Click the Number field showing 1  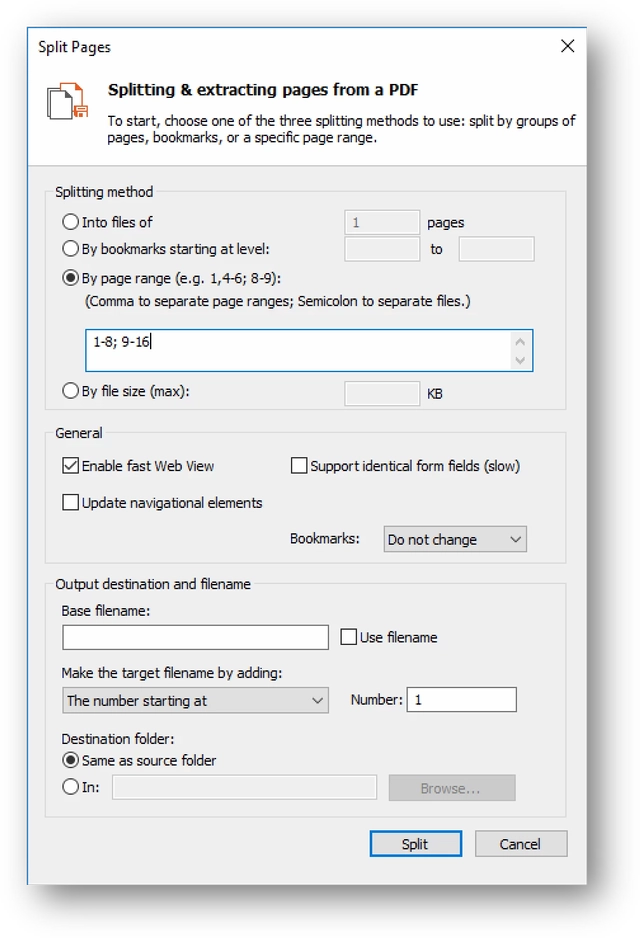coord(461,700)
